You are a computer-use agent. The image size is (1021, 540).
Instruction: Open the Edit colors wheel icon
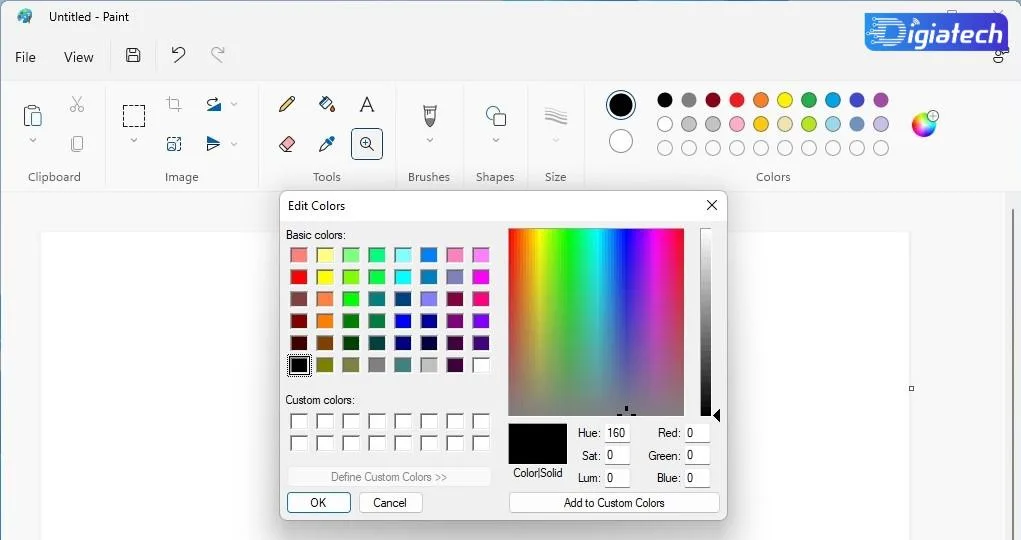[925, 124]
